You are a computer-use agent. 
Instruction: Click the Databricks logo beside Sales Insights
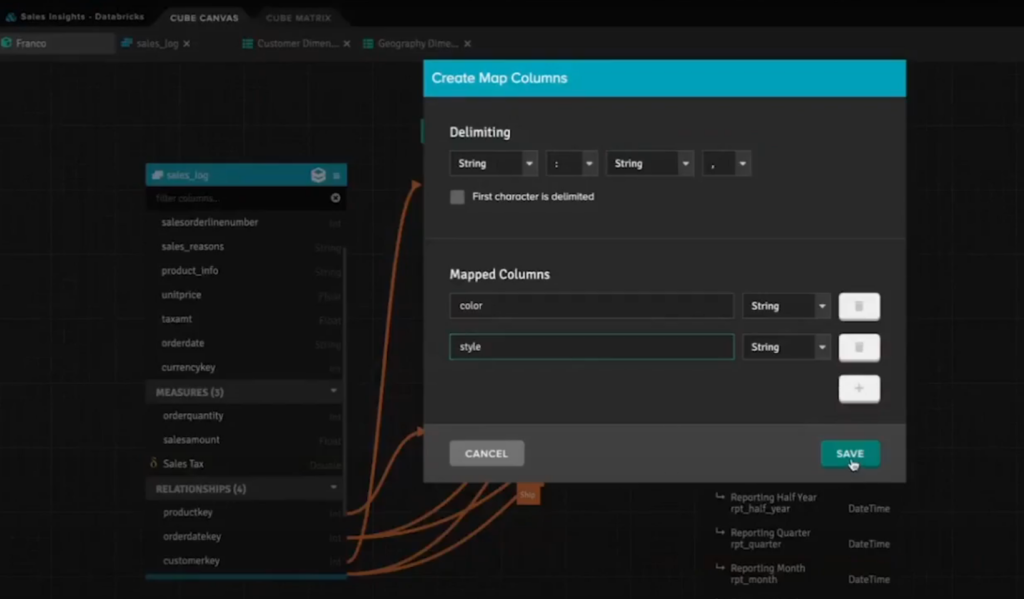tap(11, 15)
